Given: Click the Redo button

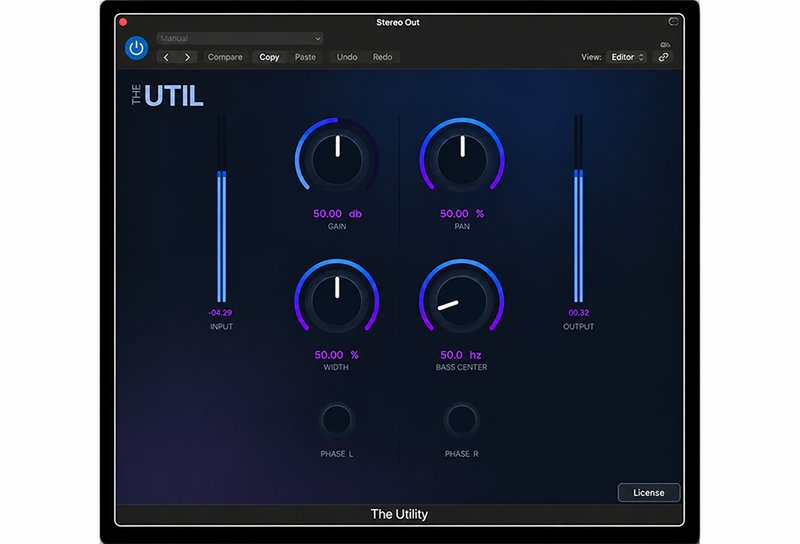Looking at the screenshot, I should 382,57.
